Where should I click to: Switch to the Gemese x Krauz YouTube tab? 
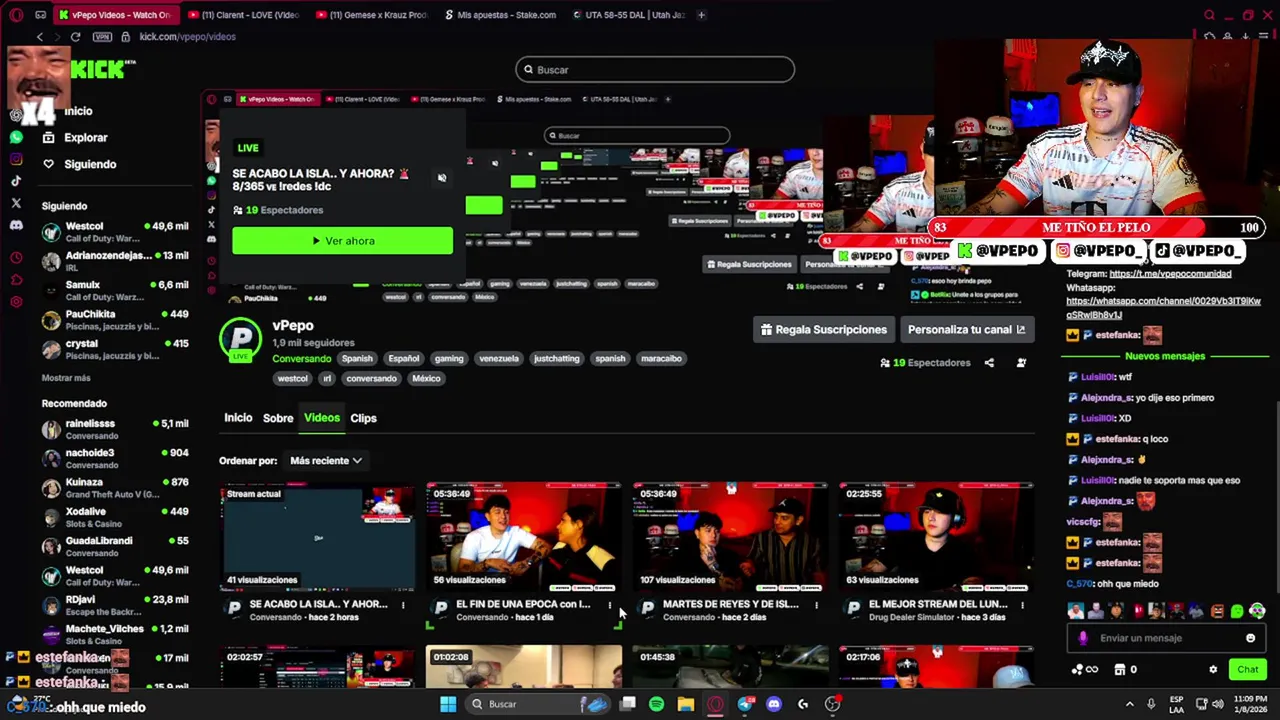(x=372, y=15)
